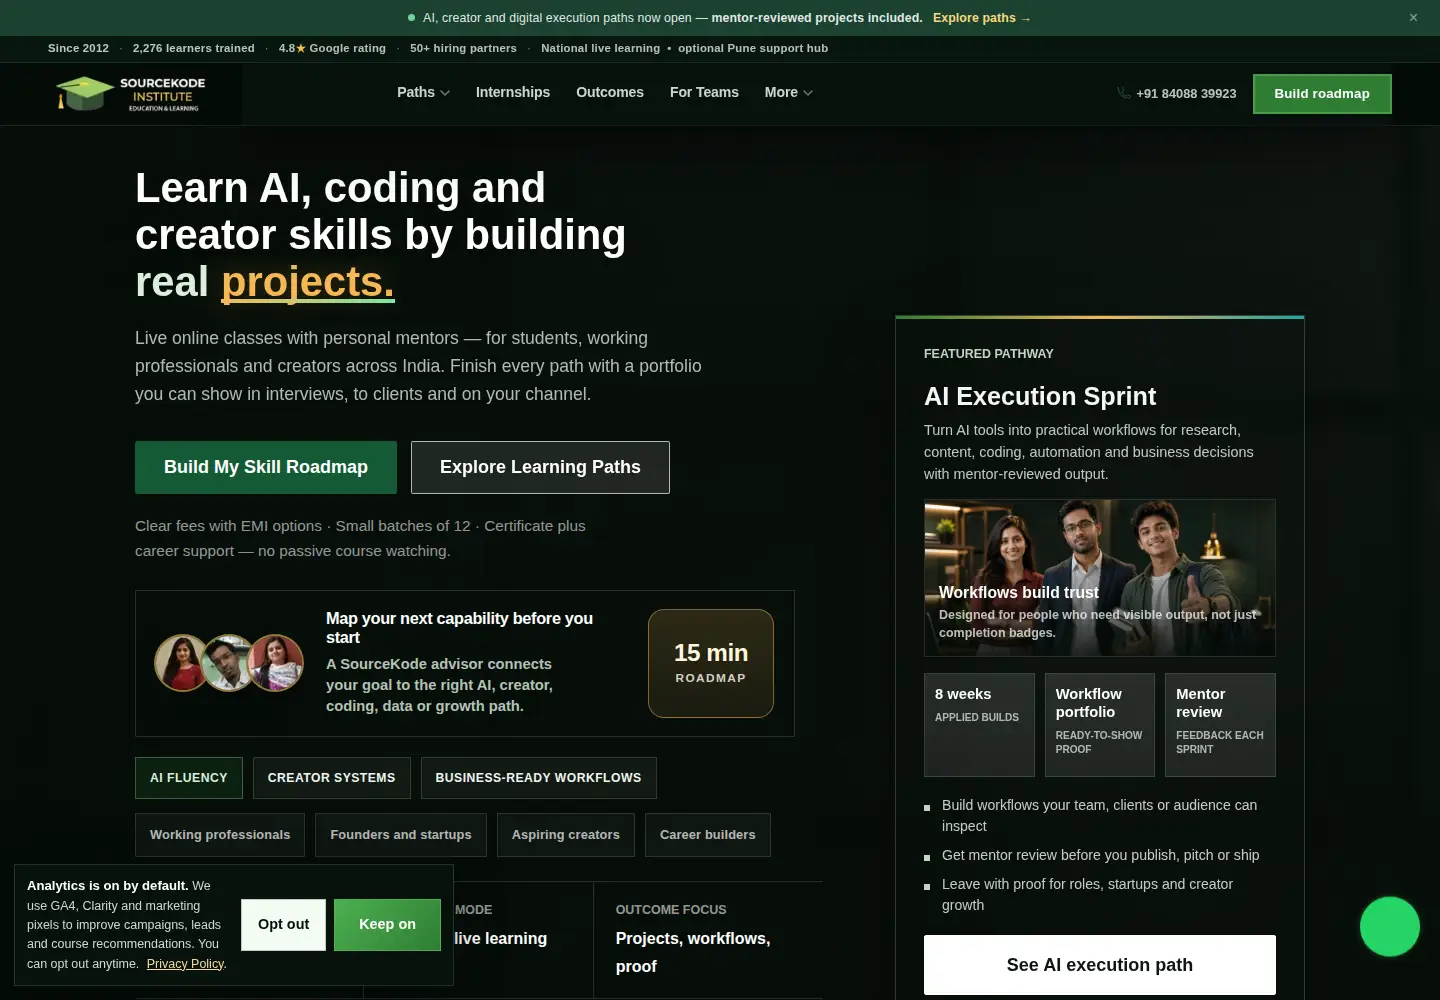Choose the Working professionals chip

pyautogui.click(x=220, y=835)
